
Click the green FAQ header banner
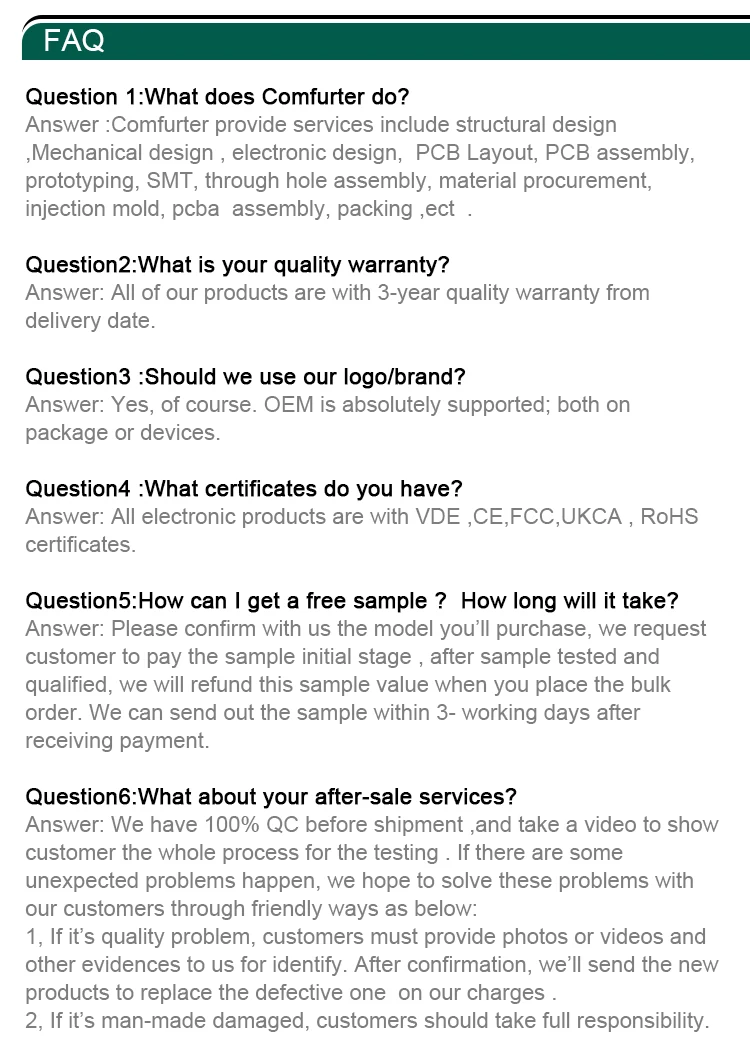pyautogui.click(x=386, y=40)
